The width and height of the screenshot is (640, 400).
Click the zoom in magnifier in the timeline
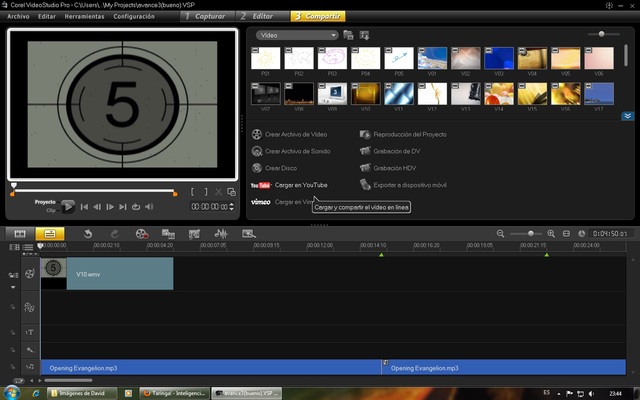coord(551,234)
